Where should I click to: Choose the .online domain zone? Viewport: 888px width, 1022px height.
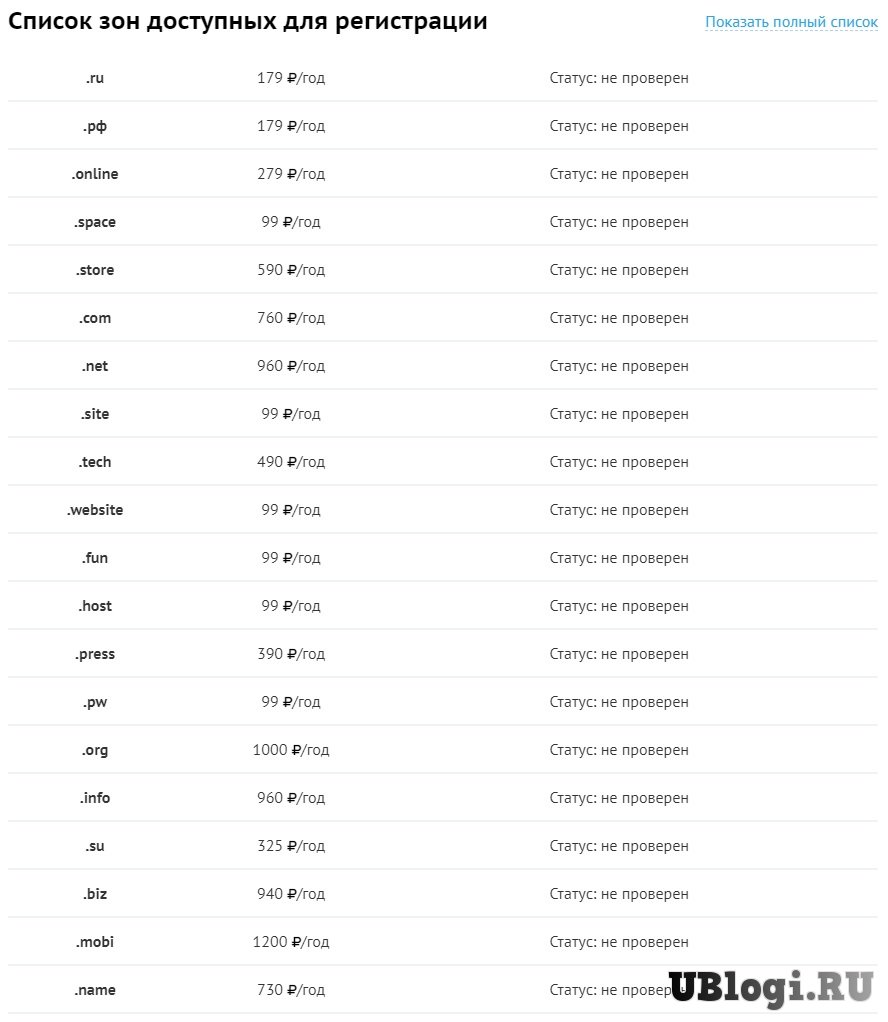(95, 174)
